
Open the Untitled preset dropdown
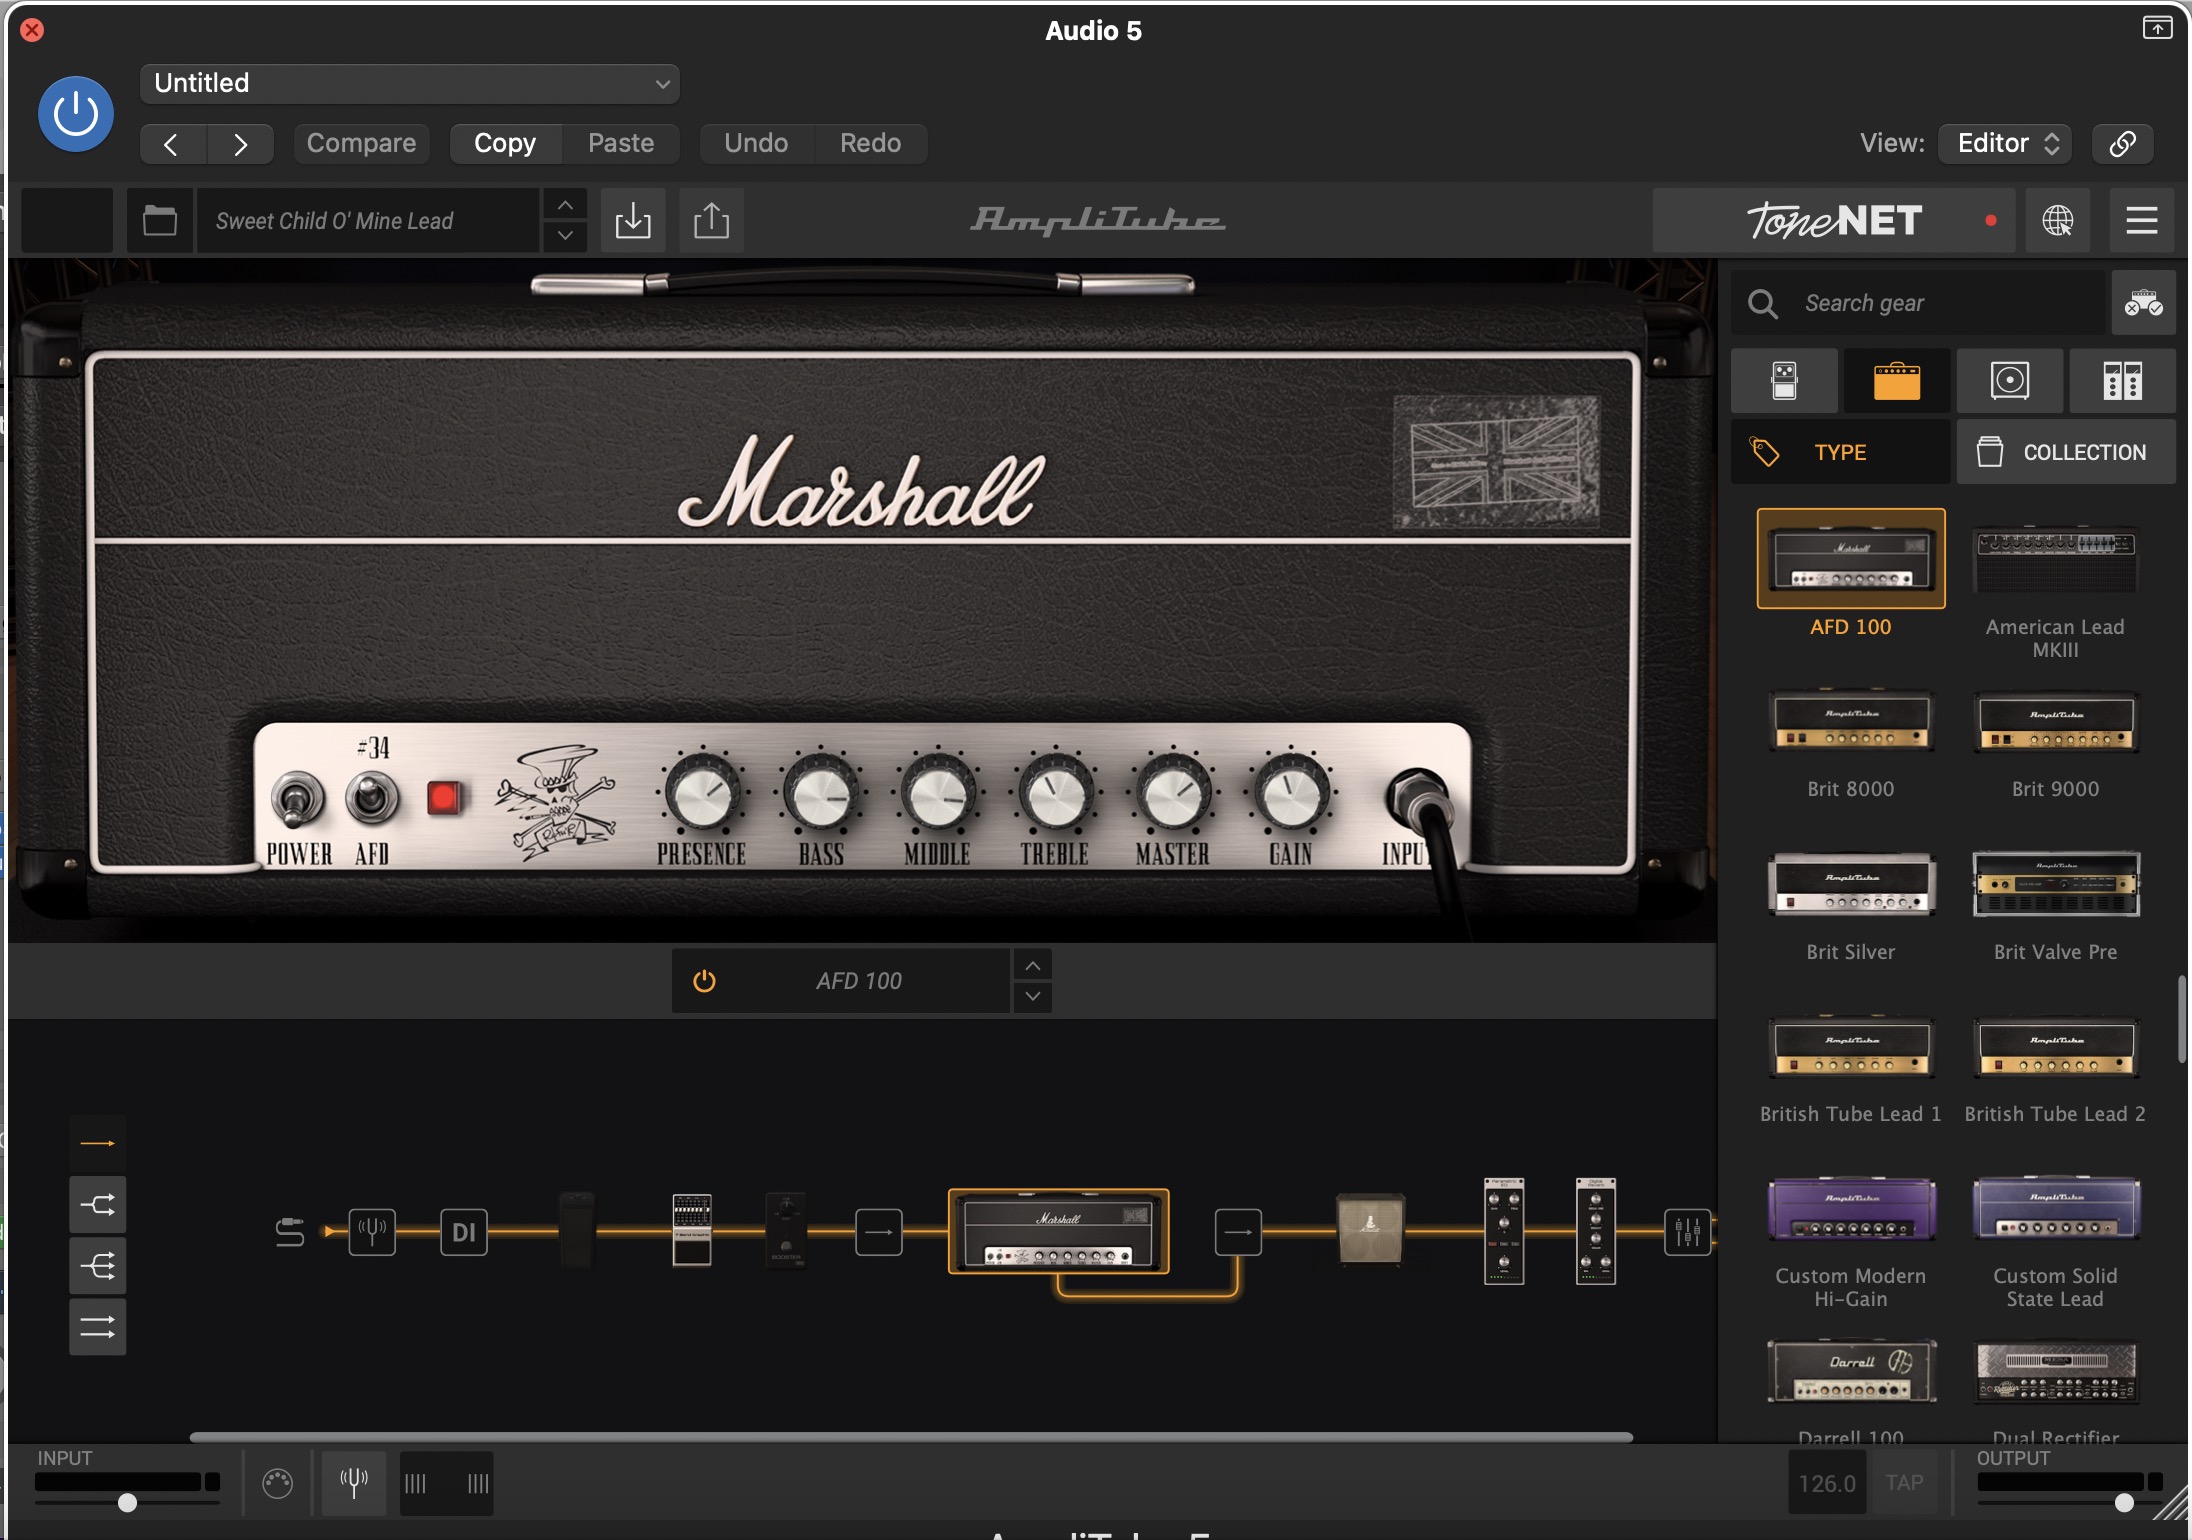pyautogui.click(x=410, y=84)
